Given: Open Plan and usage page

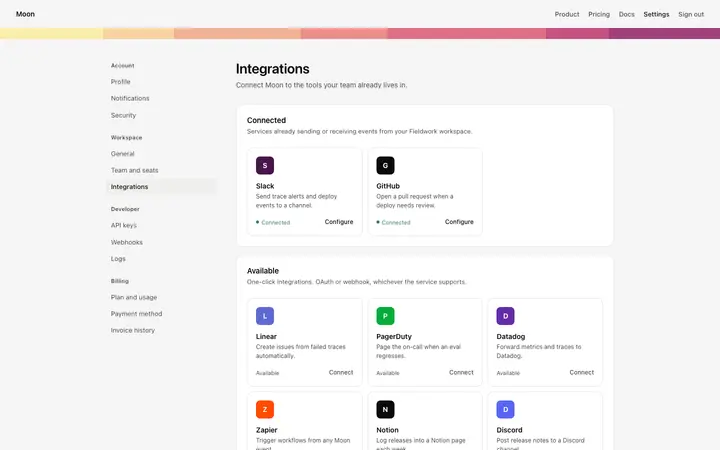Looking at the screenshot, I should click(134, 297).
